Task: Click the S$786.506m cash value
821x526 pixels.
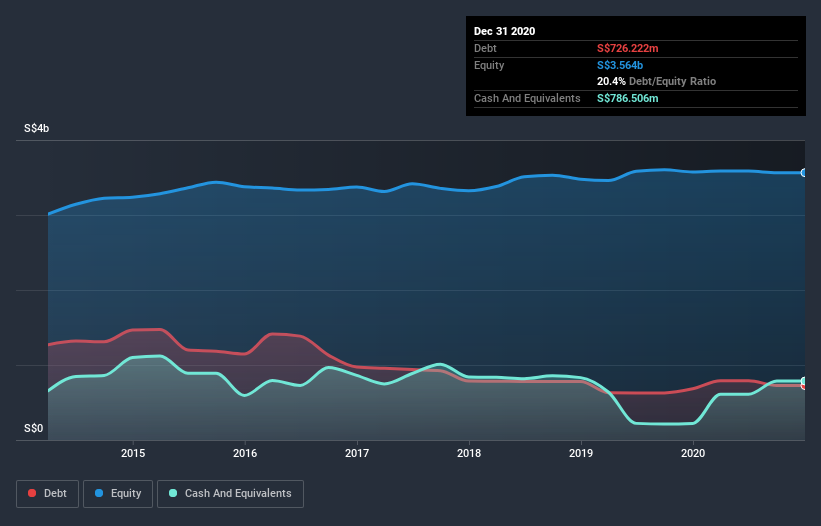Action: [x=628, y=98]
